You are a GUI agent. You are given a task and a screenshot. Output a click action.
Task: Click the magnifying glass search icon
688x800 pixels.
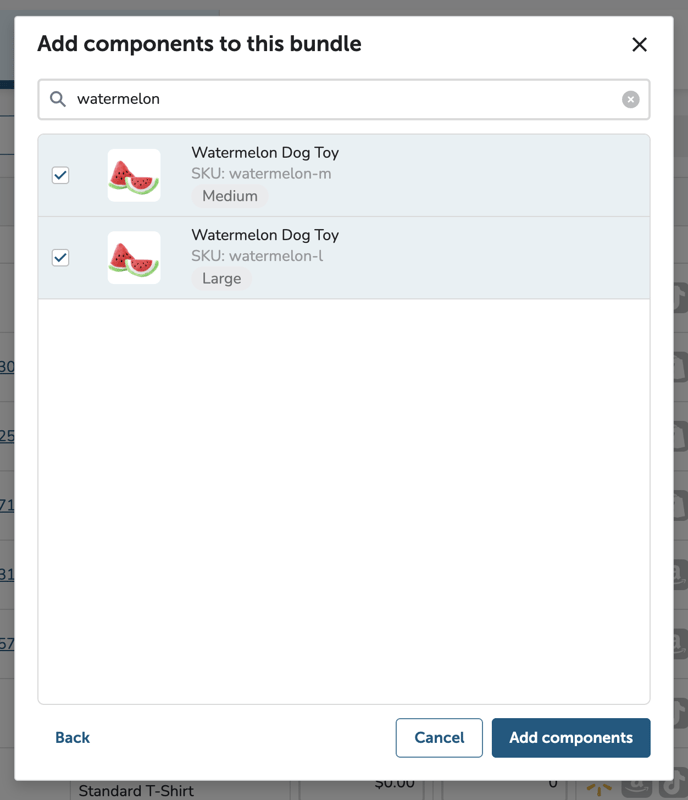pos(58,99)
